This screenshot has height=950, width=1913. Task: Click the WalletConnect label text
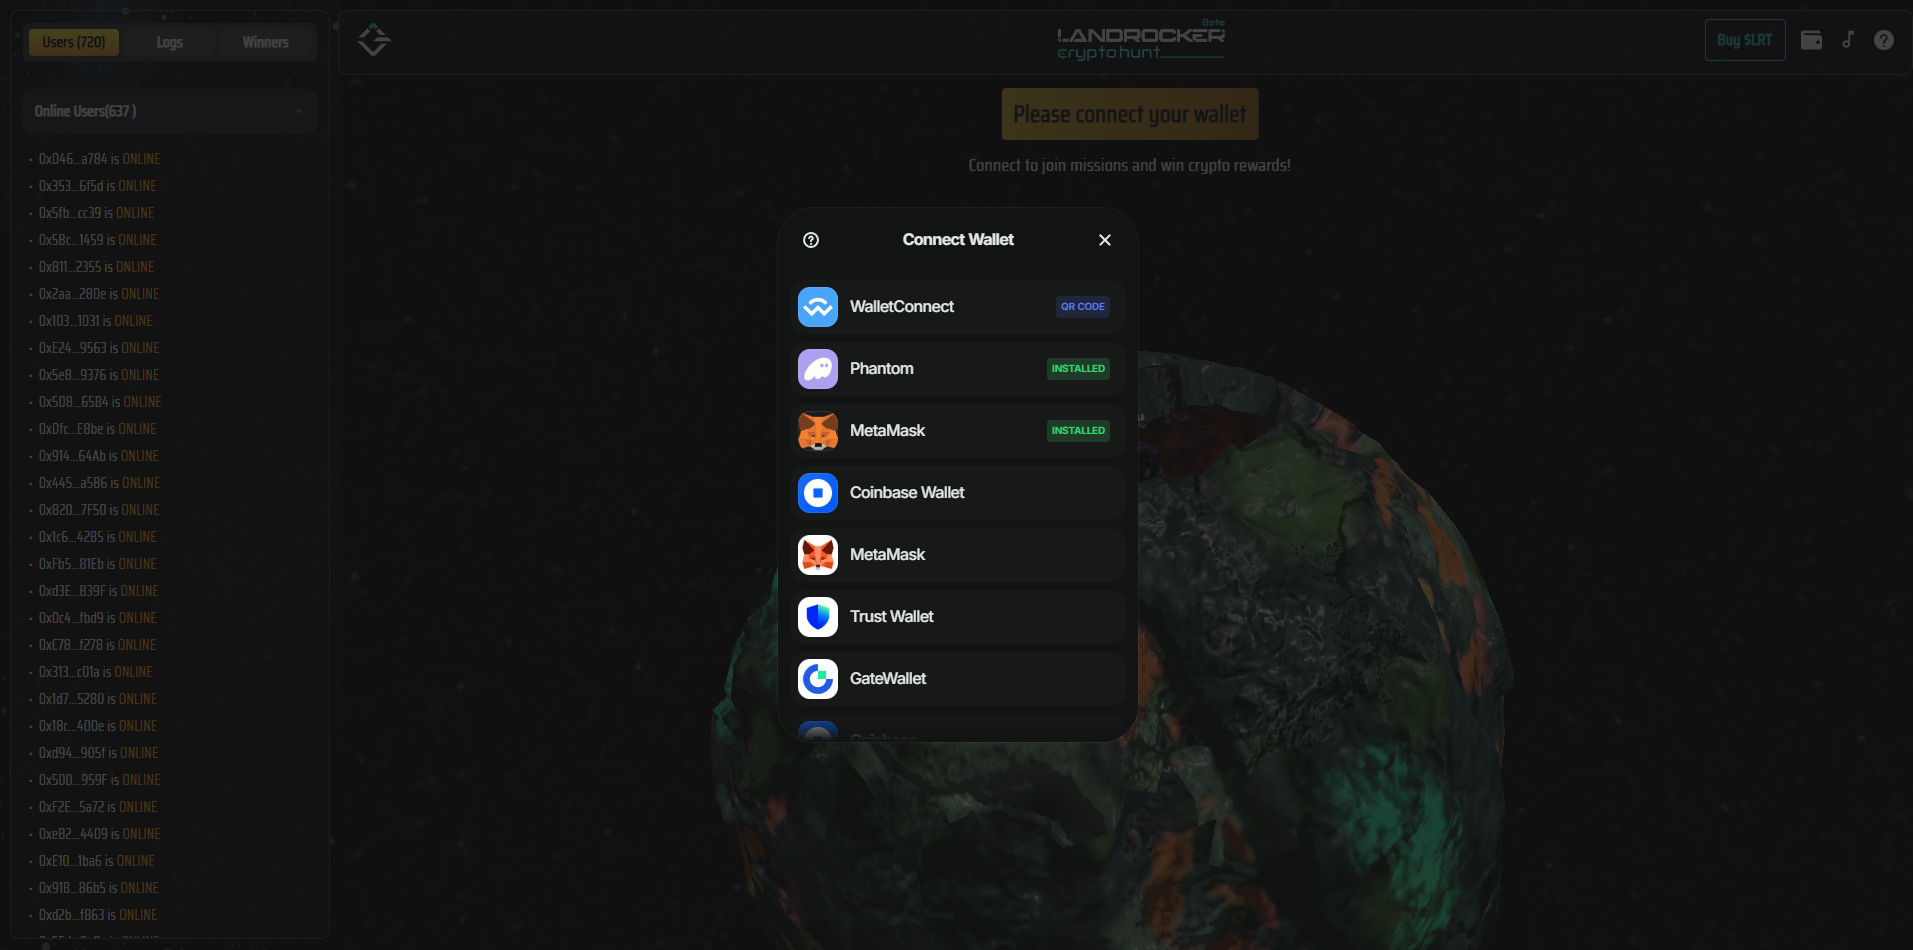coord(901,307)
